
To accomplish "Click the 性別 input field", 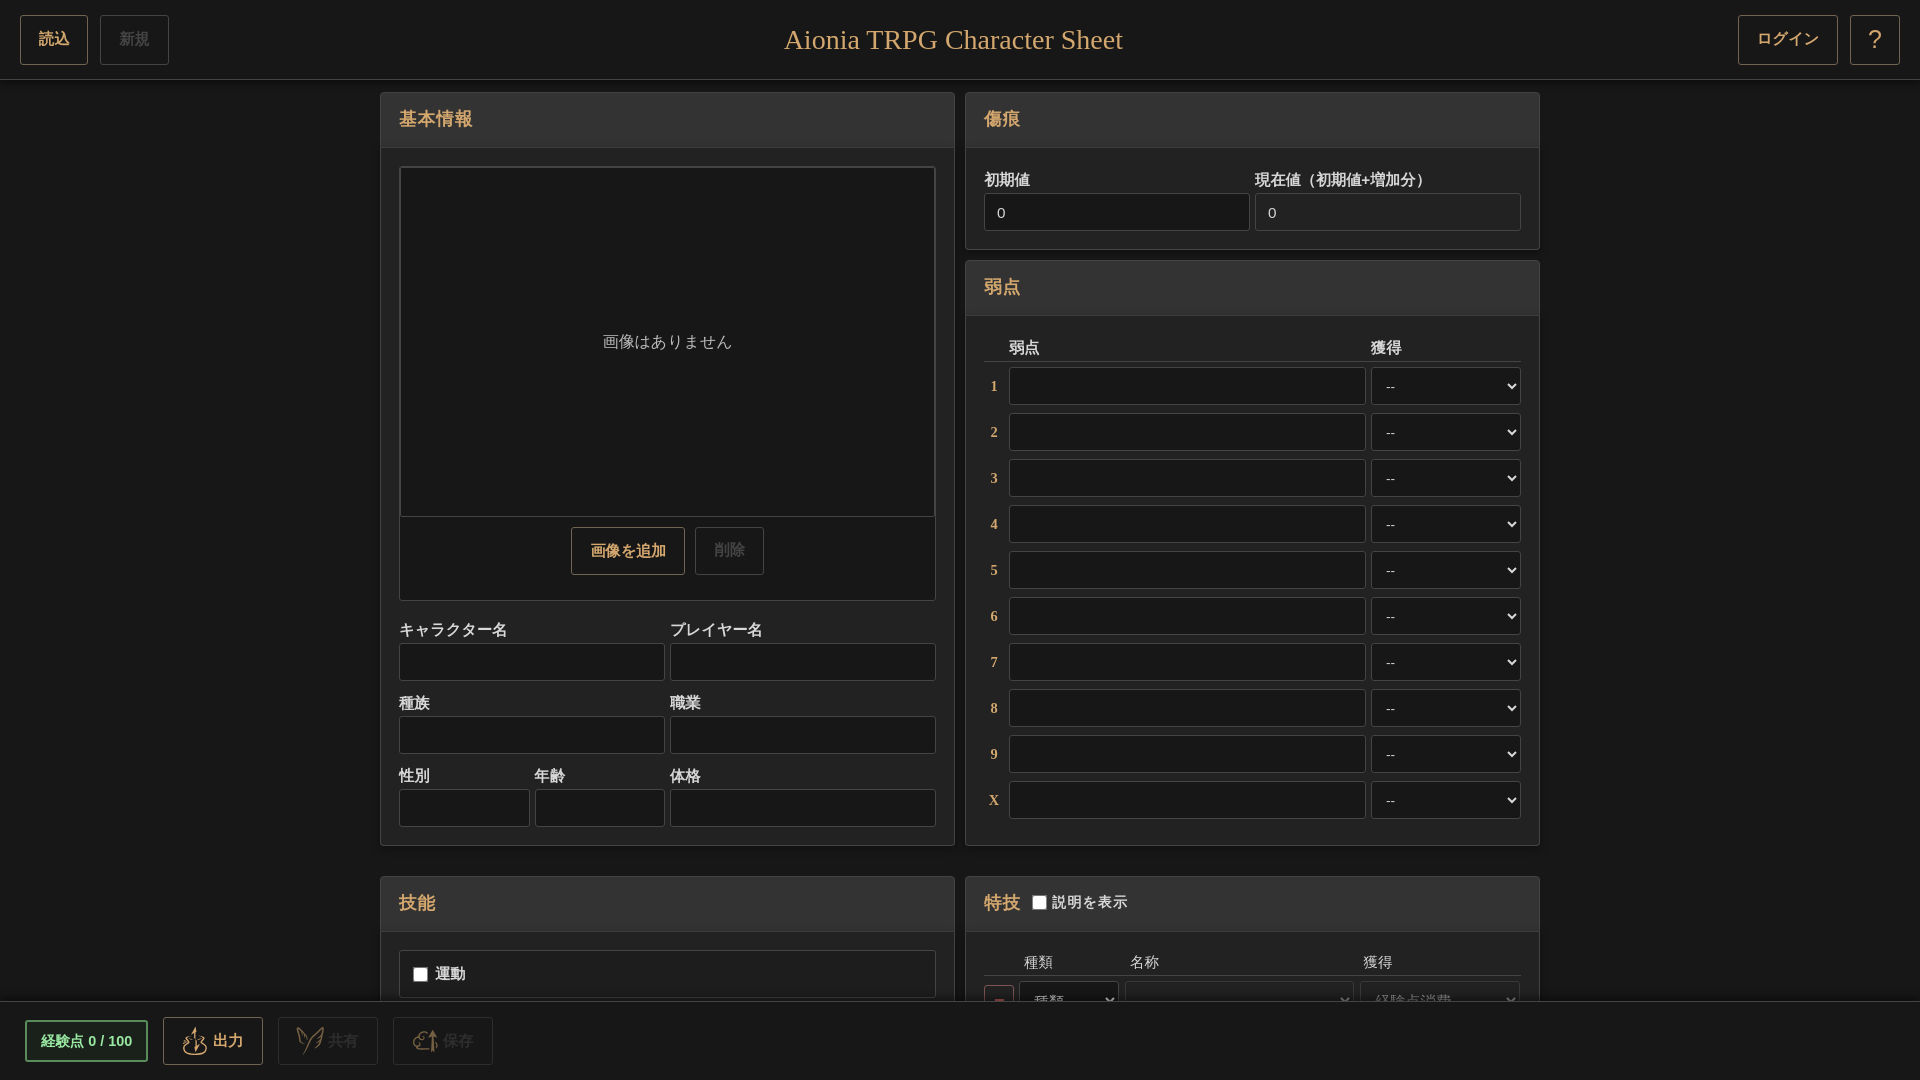I will (464, 808).
